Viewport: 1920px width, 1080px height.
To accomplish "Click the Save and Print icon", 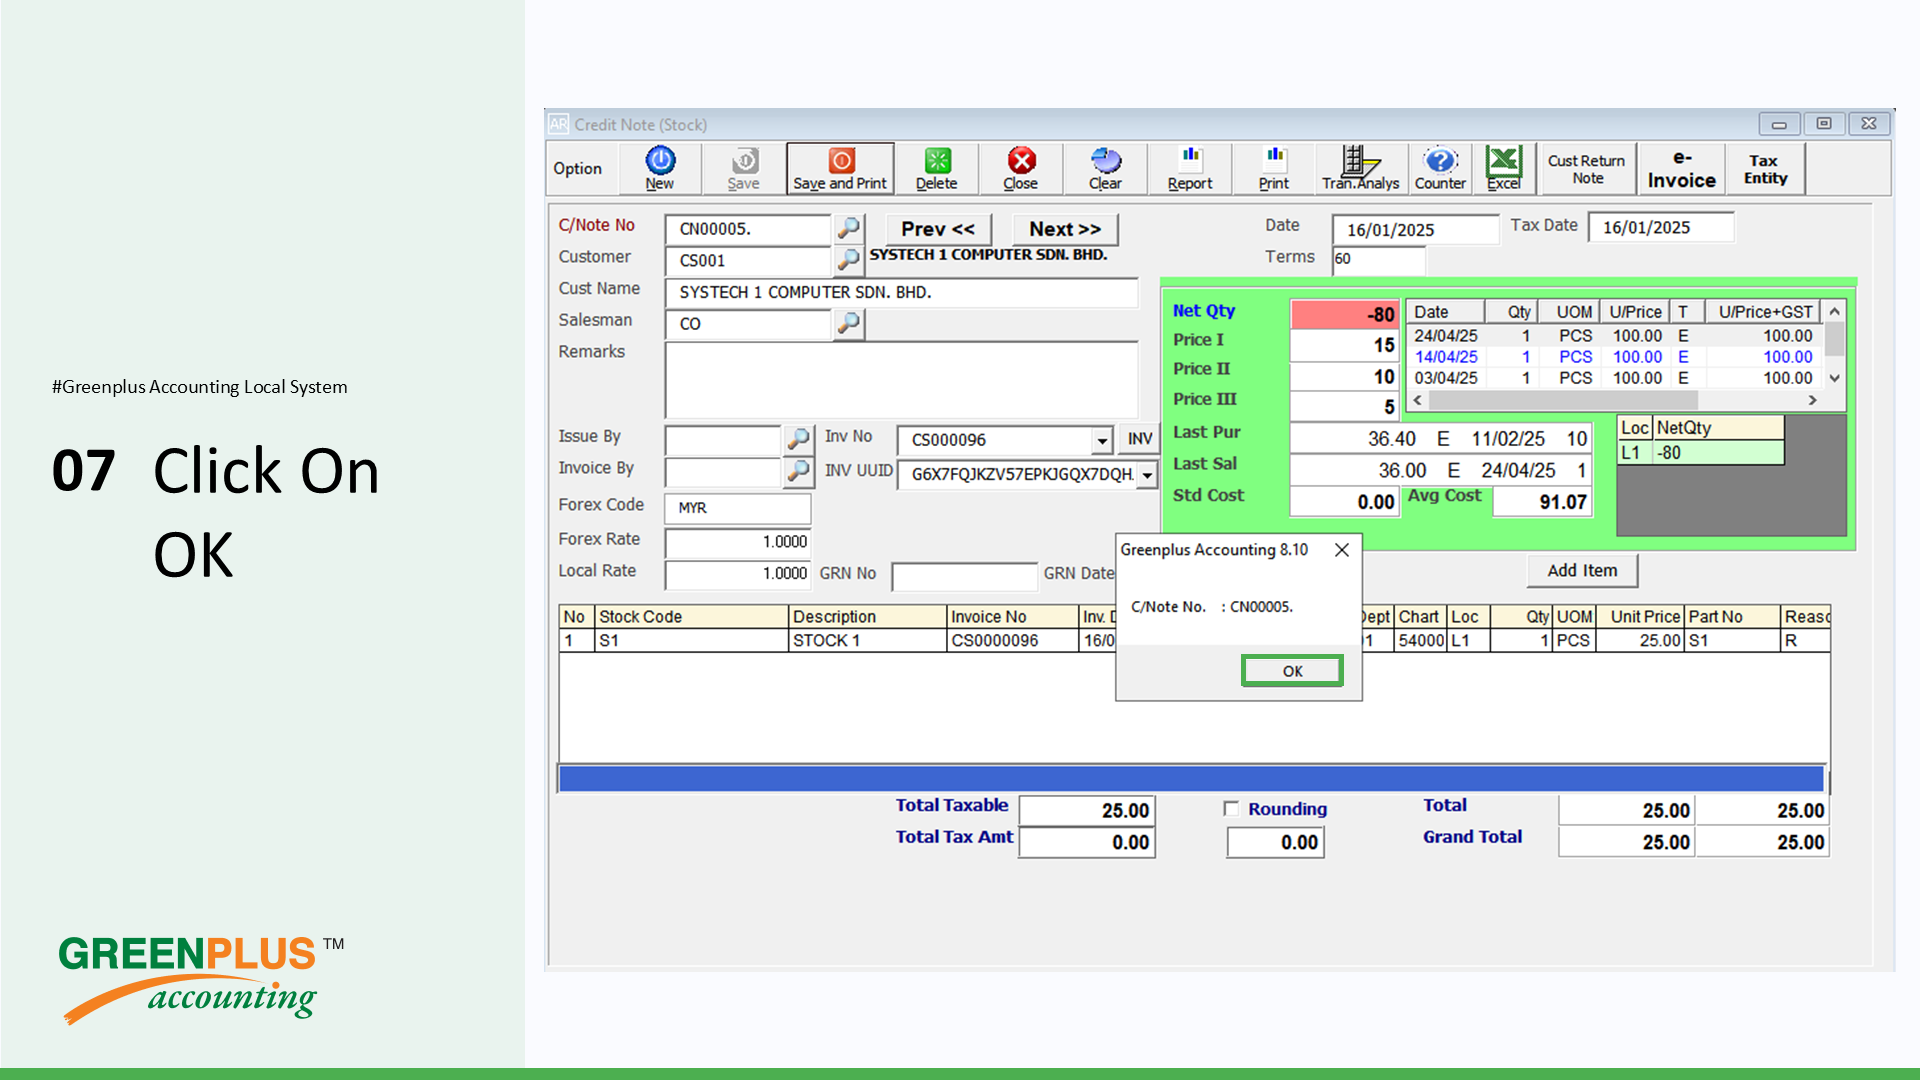I will pyautogui.click(x=840, y=168).
